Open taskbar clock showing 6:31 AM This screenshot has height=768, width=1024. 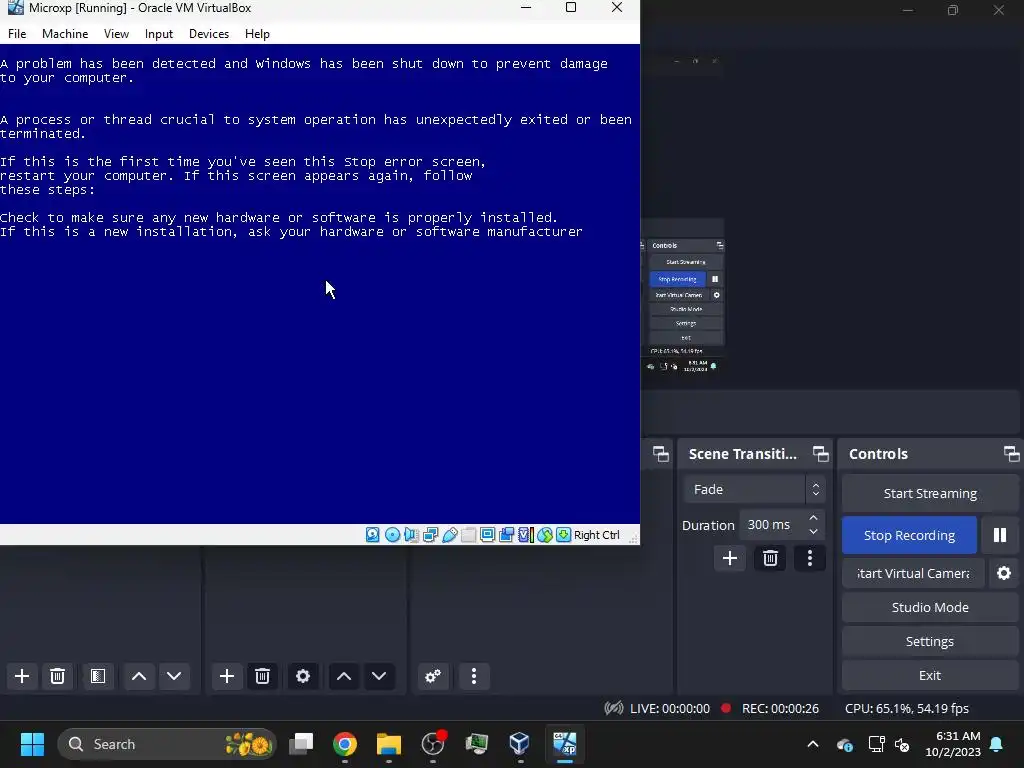[953, 744]
